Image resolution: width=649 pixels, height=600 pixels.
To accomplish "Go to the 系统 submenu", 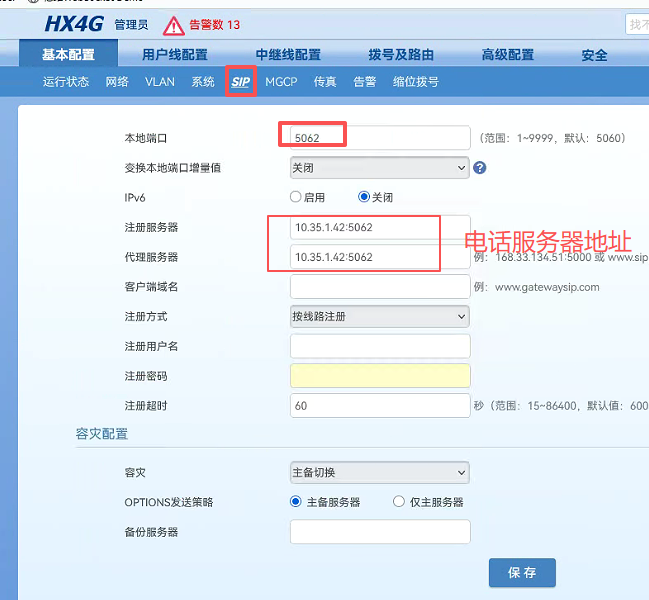I will (x=203, y=82).
